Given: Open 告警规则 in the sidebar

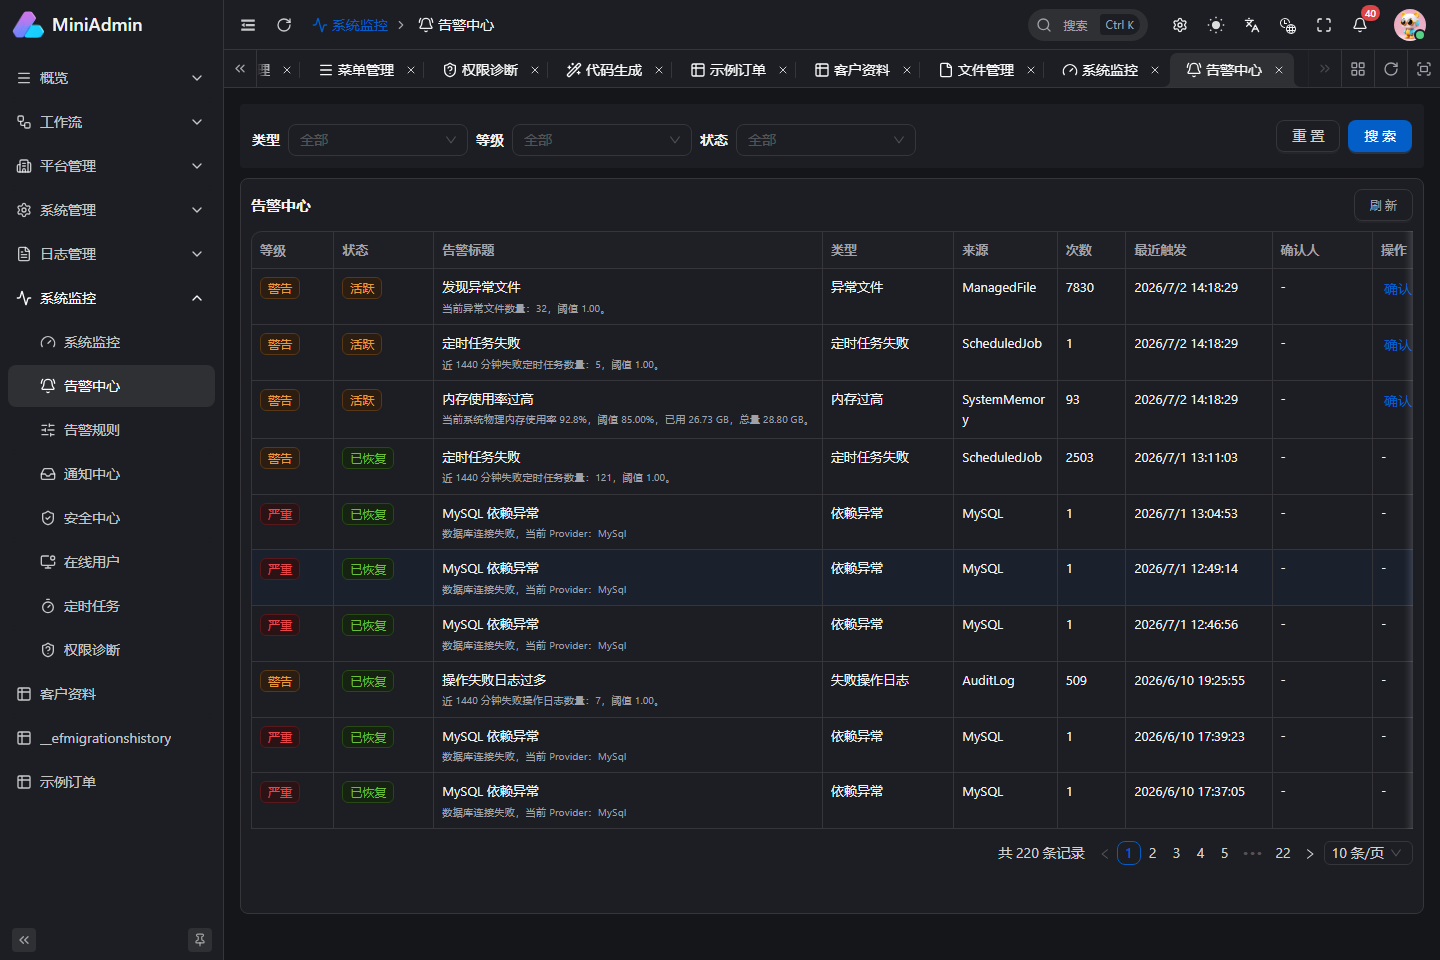Looking at the screenshot, I should point(111,430).
